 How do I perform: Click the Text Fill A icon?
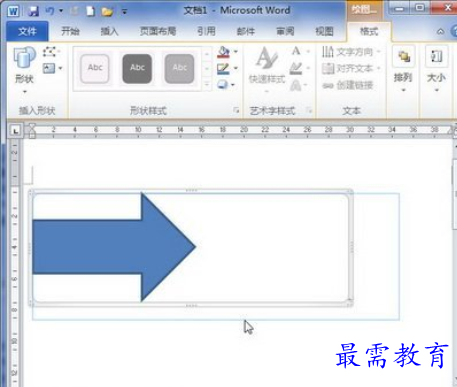(x=296, y=51)
